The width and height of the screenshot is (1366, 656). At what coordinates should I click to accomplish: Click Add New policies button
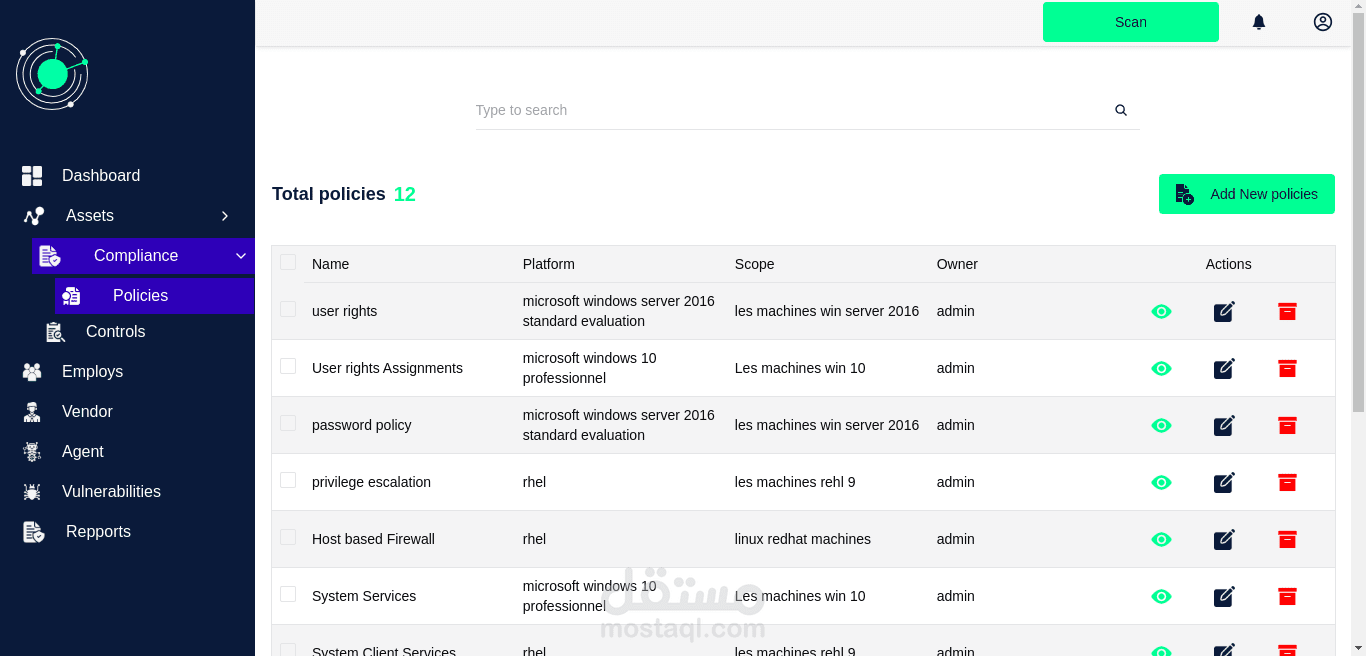(1246, 194)
